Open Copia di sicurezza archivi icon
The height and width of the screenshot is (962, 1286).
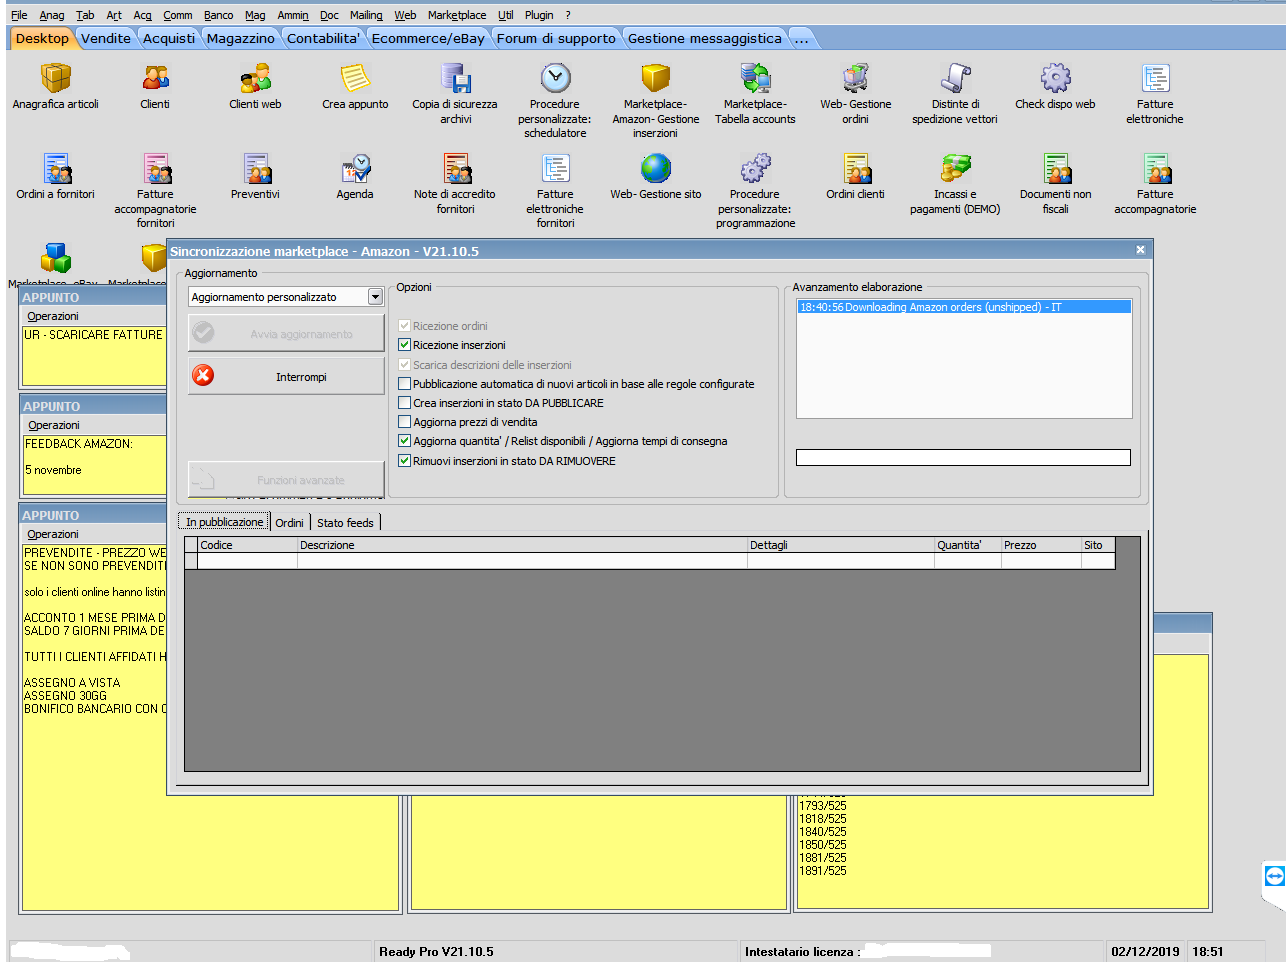(x=455, y=78)
